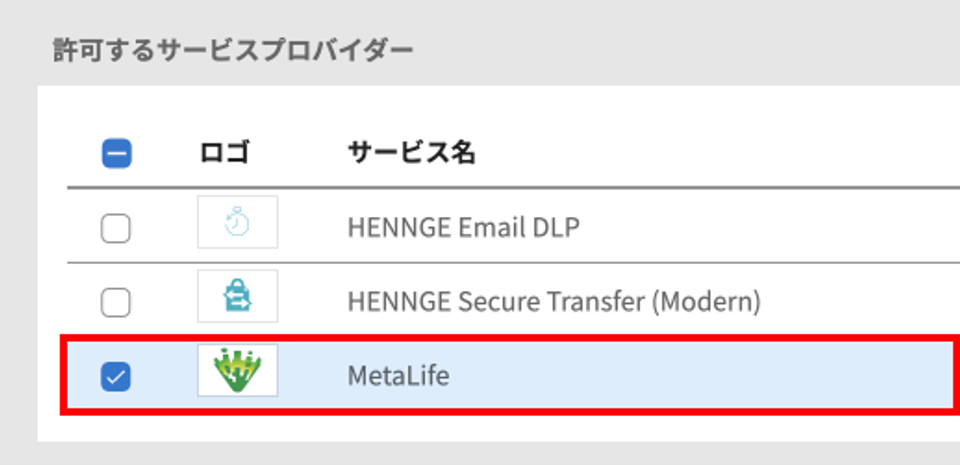
Task: Click white panel area below MetaLife row
Action: pos(490,428)
